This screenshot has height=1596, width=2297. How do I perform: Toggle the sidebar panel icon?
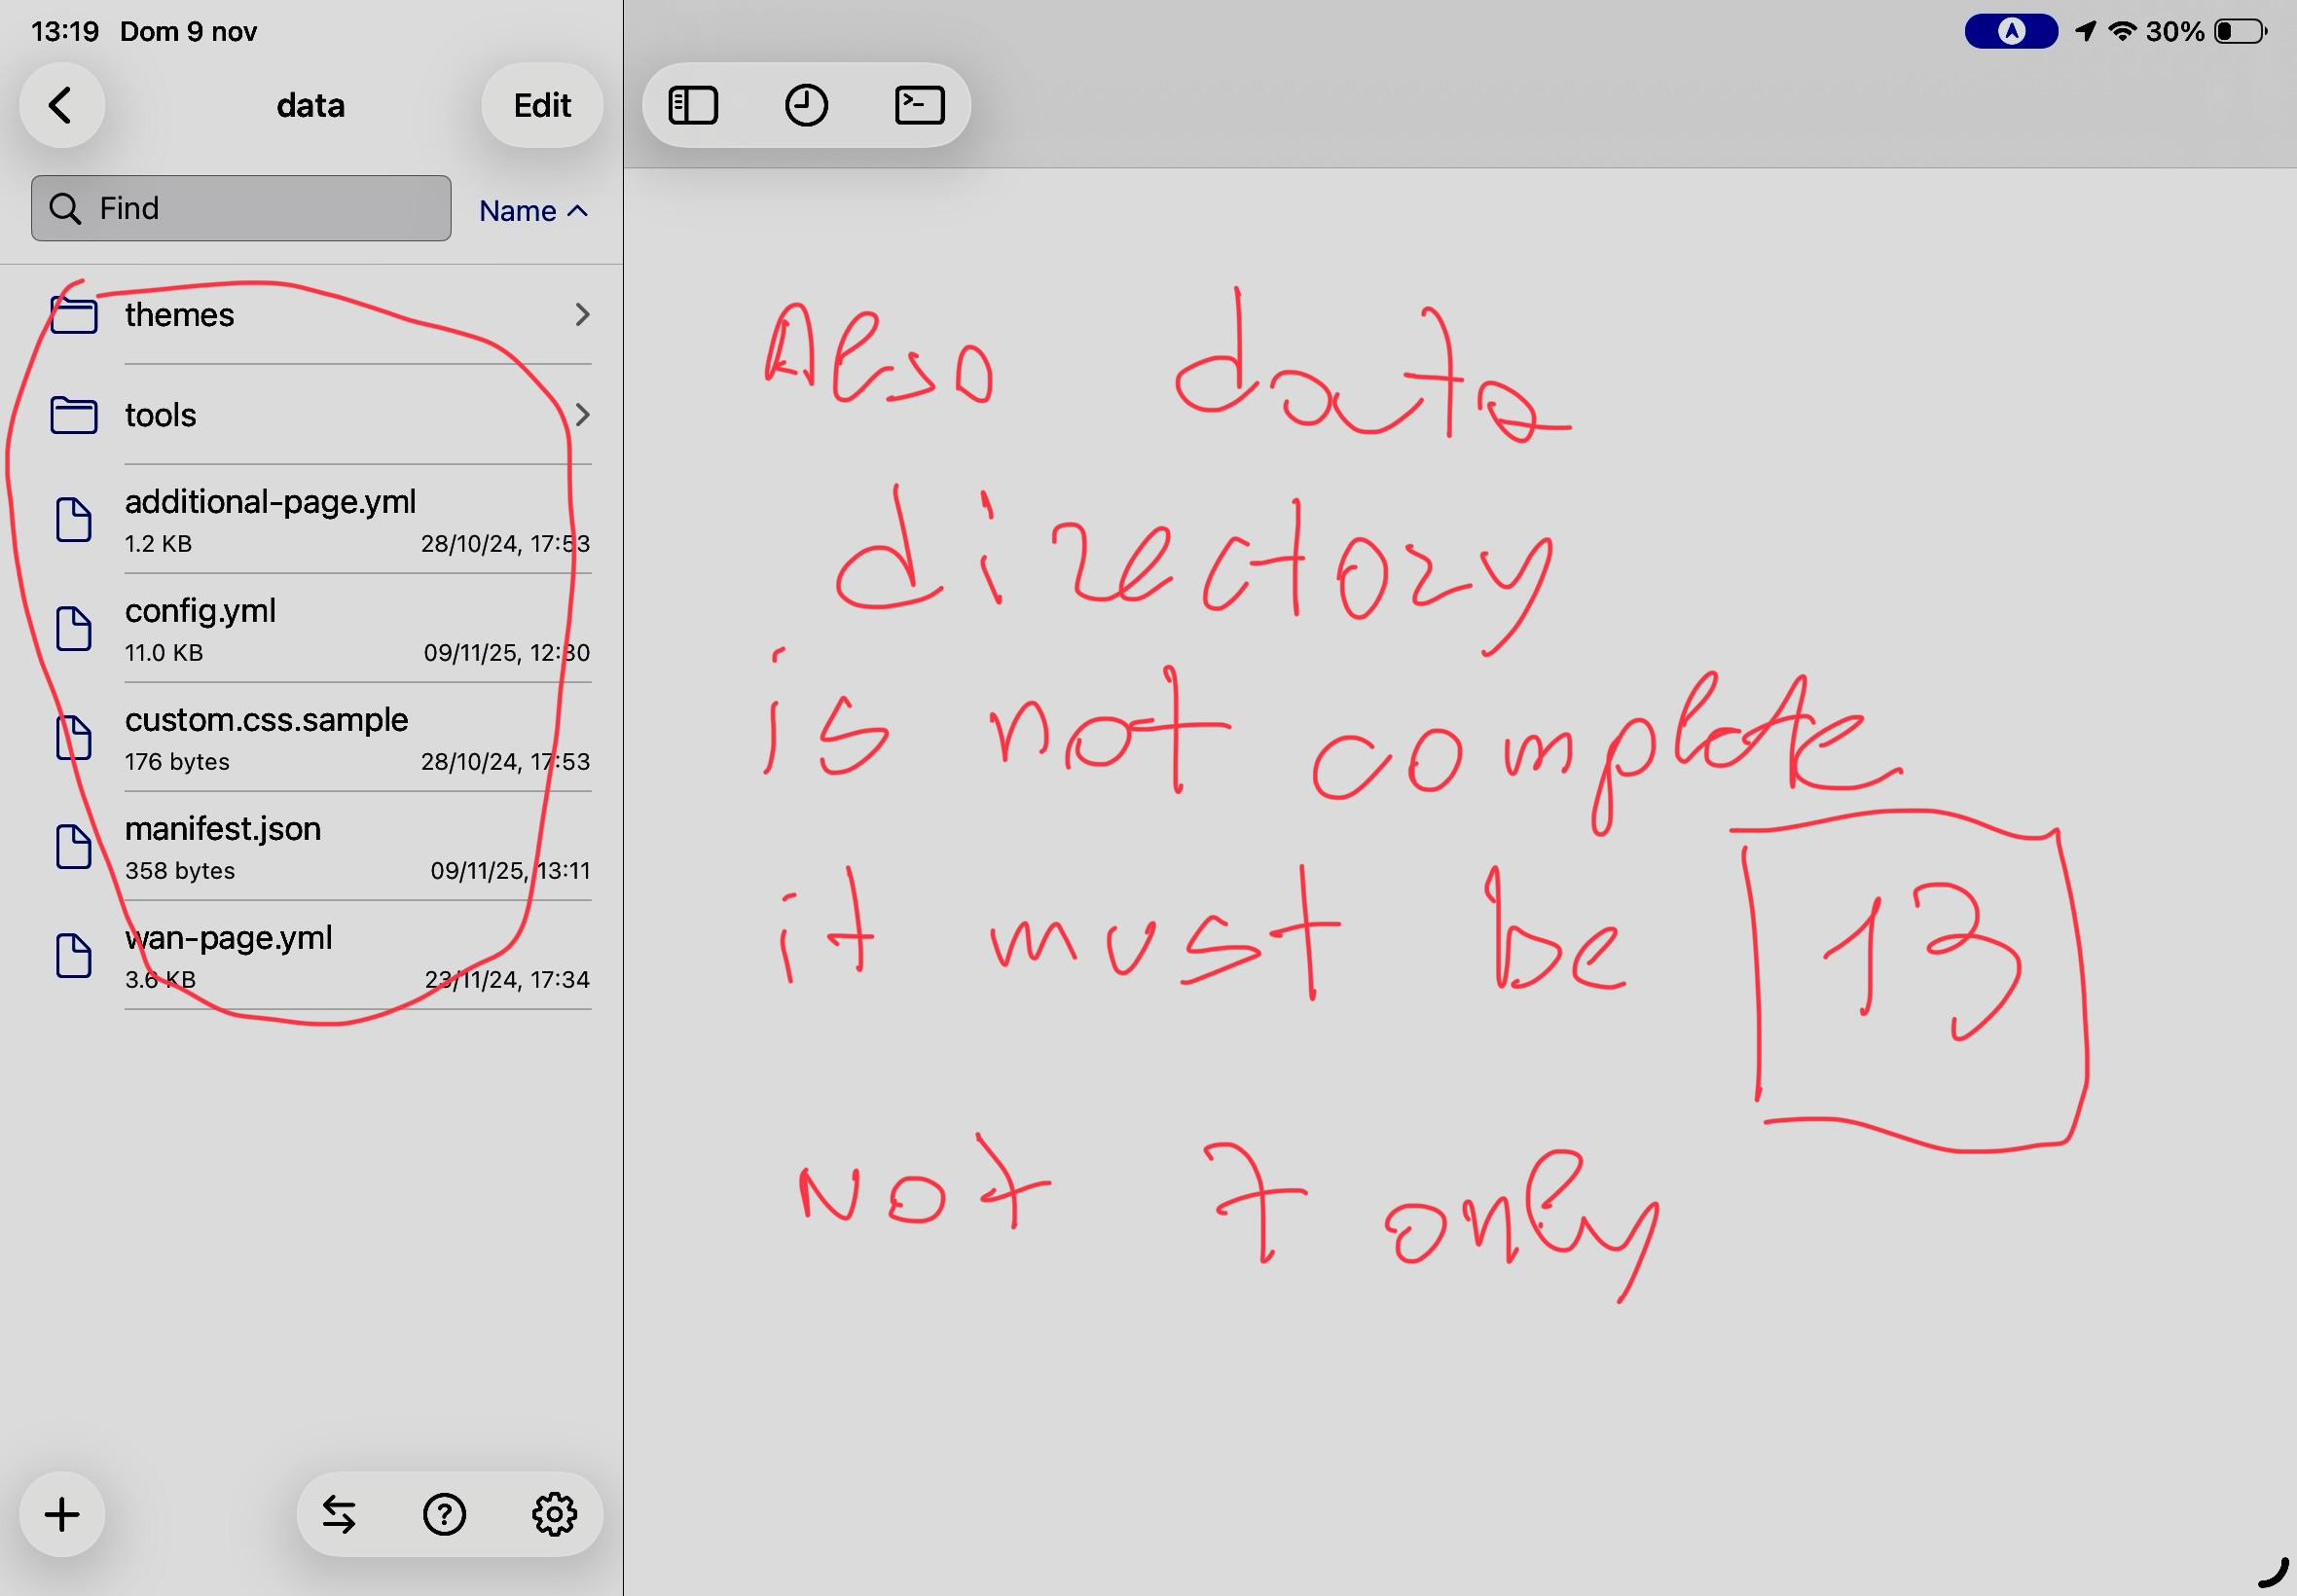693,105
